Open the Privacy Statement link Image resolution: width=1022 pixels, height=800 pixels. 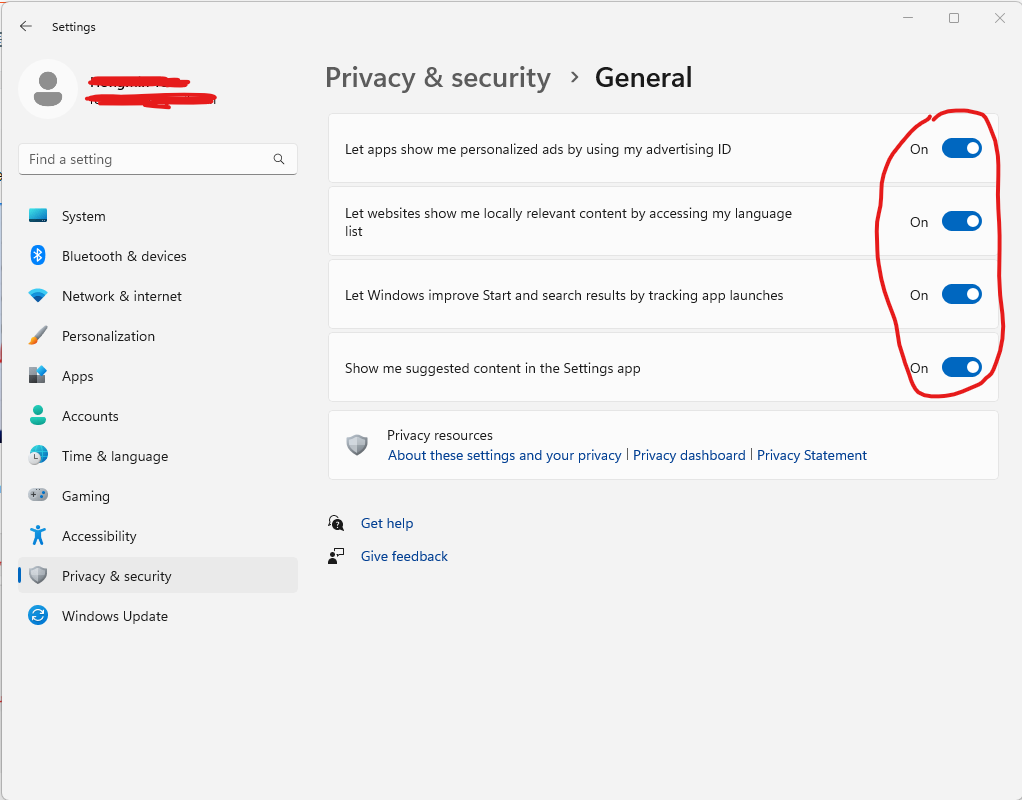coord(811,455)
